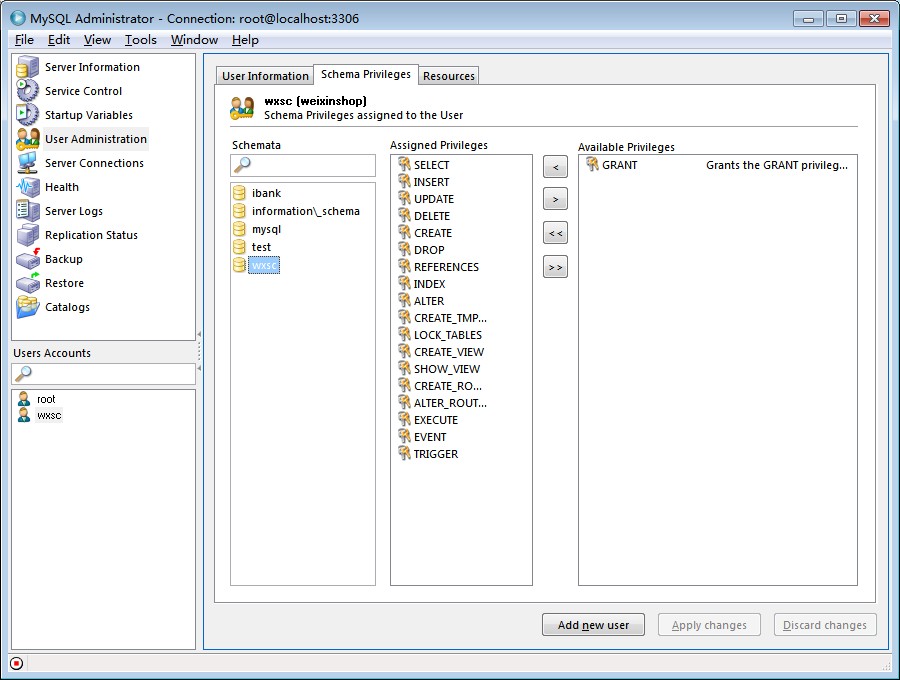Image resolution: width=900 pixels, height=680 pixels.
Task: Open the File menu
Action: point(24,40)
